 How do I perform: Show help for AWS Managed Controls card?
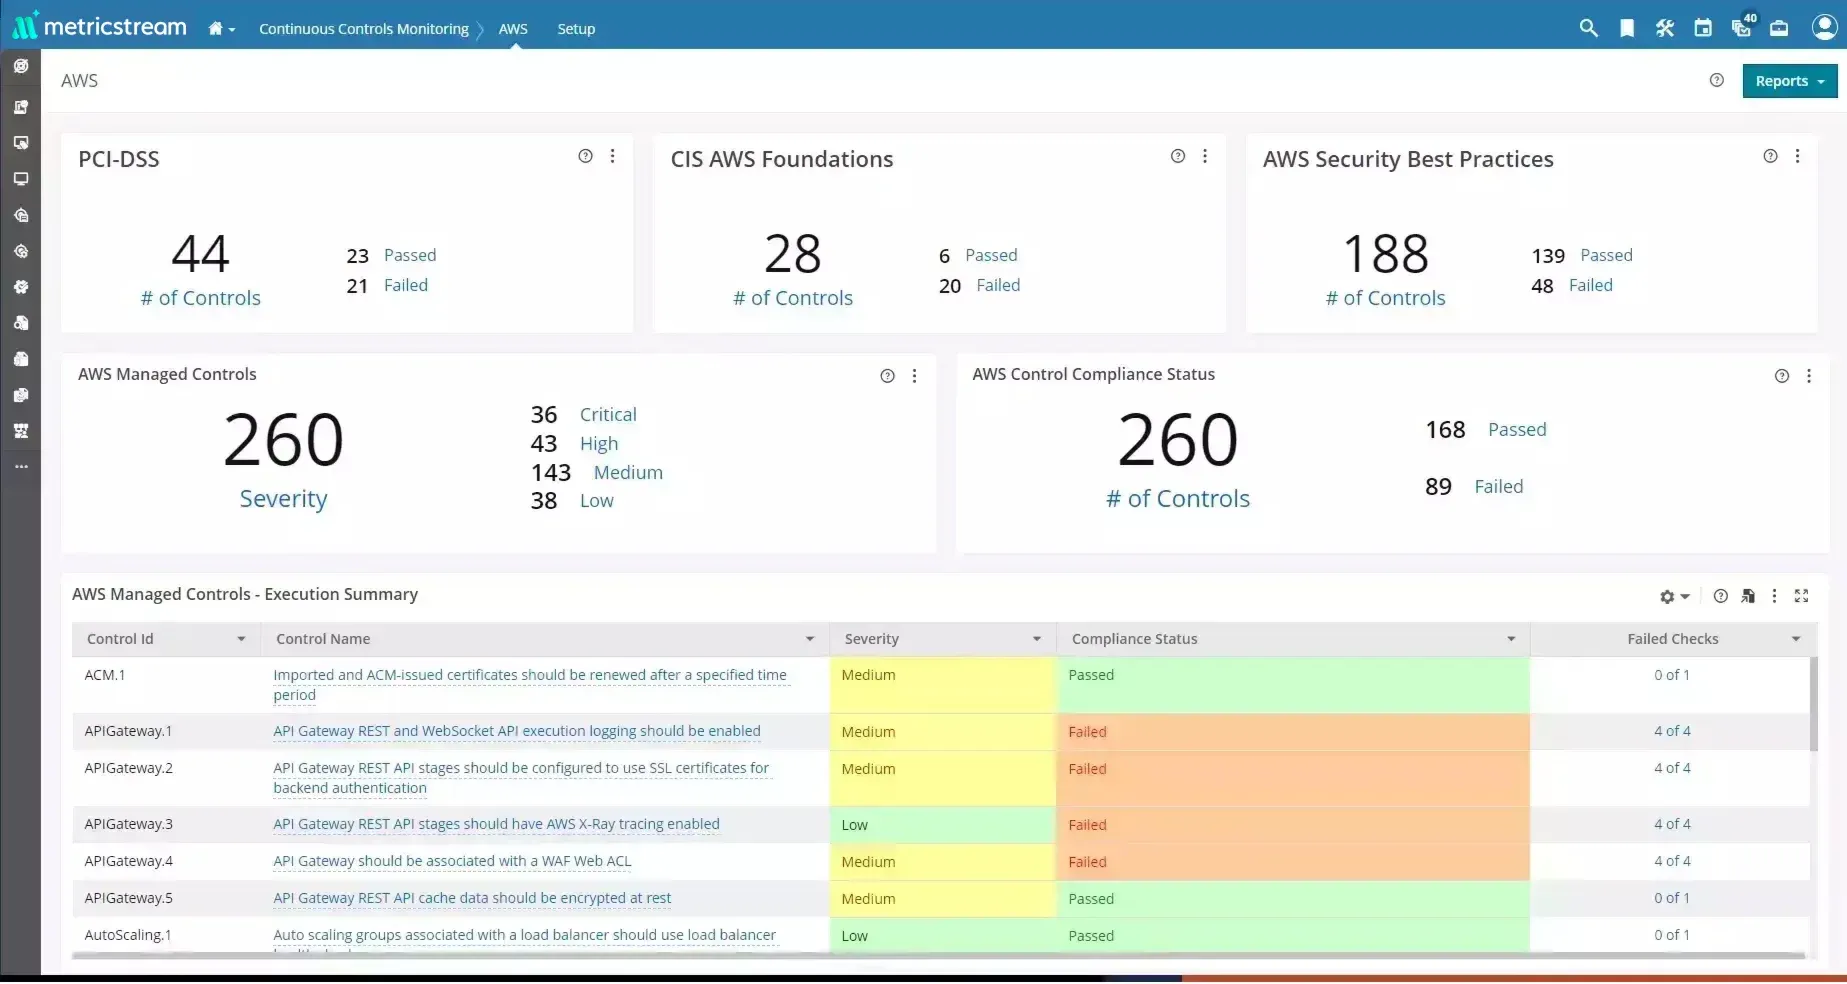887,376
